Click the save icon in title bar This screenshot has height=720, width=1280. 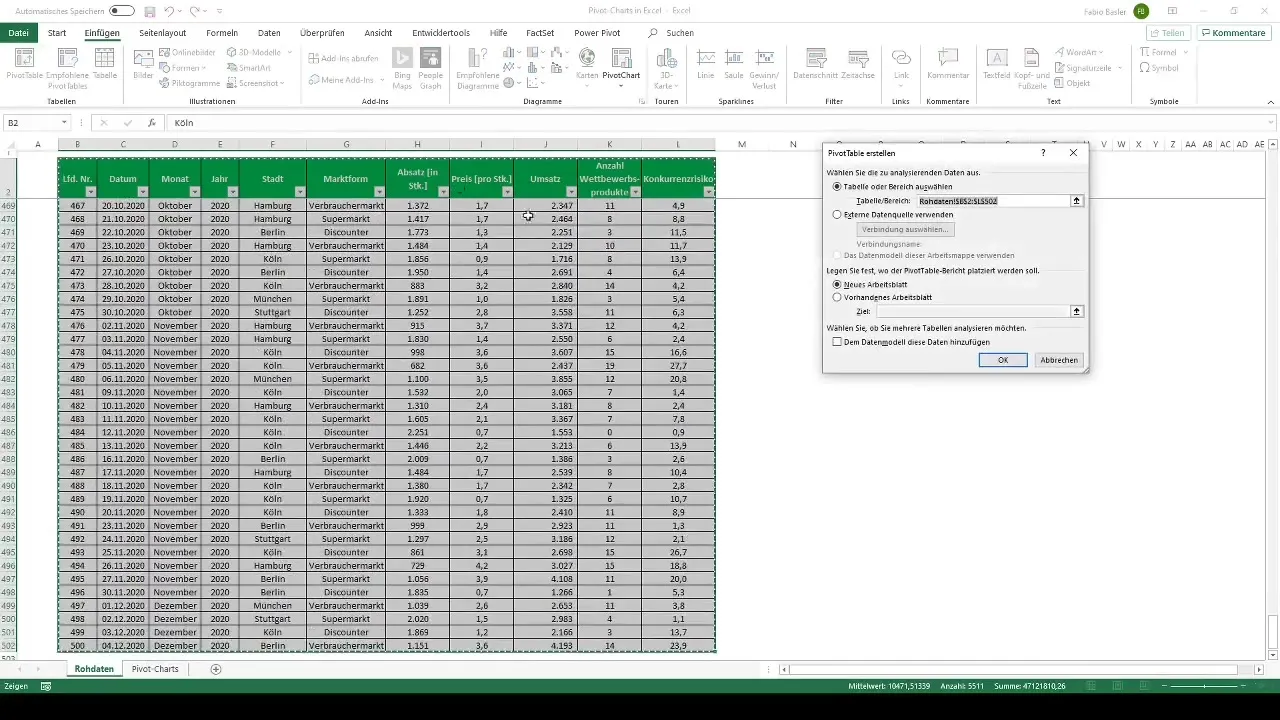[149, 11]
